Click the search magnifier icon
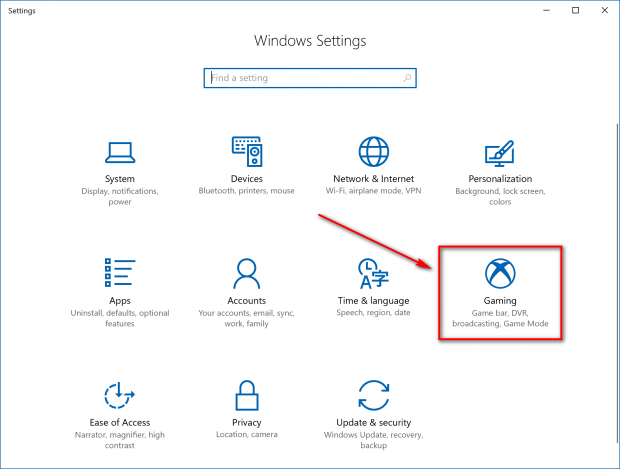The image size is (620, 469). [x=407, y=78]
